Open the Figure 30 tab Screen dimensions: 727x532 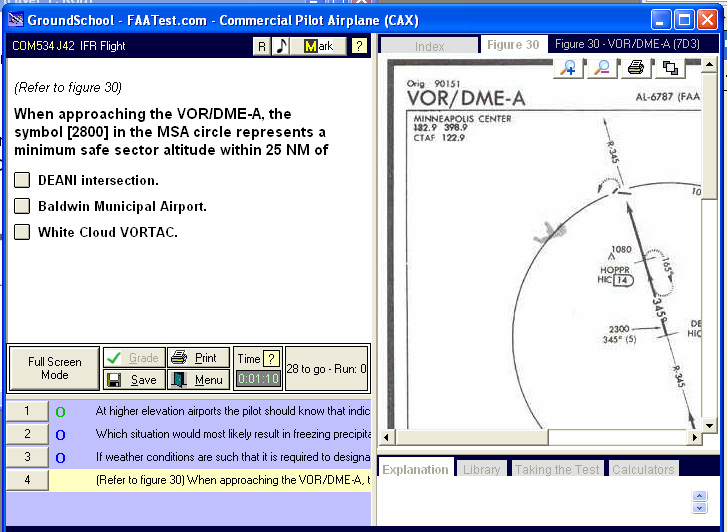coord(512,45)
